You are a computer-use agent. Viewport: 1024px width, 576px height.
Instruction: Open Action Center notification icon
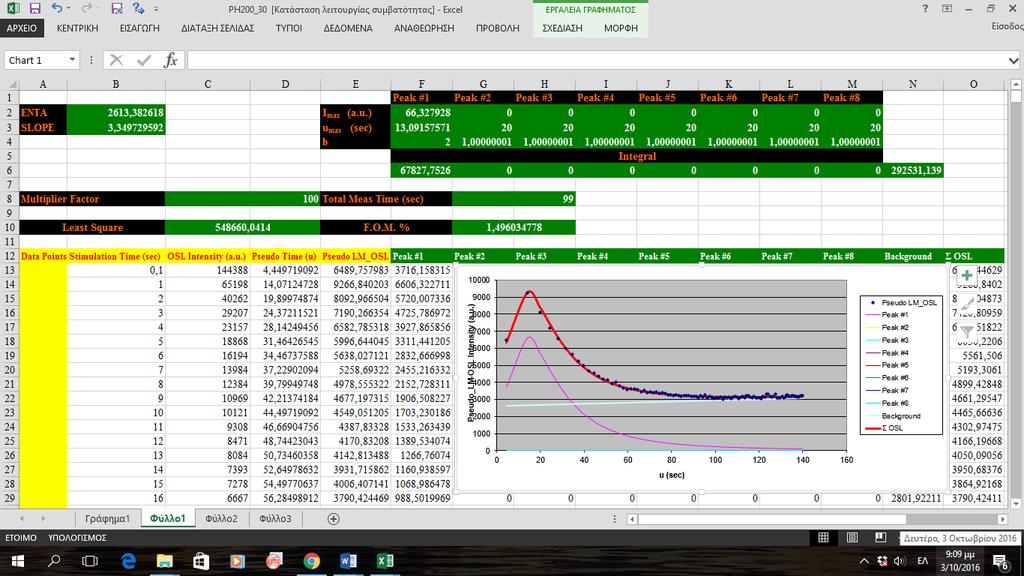[x=1000, y=561]
